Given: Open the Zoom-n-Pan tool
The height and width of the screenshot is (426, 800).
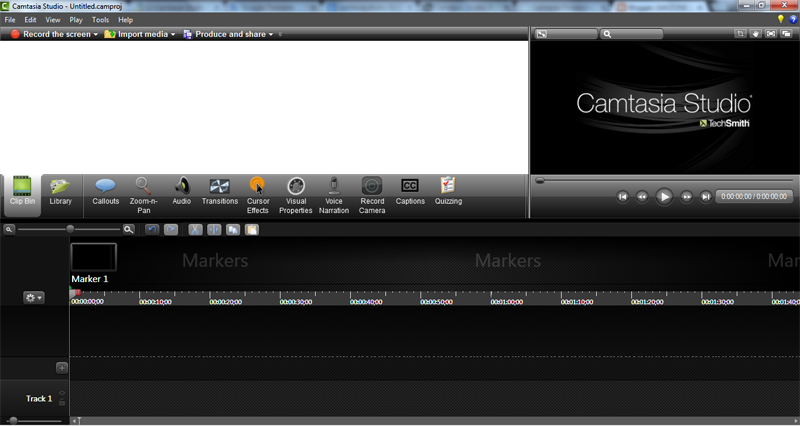Looking at the screenshot, I should [143, 195].
